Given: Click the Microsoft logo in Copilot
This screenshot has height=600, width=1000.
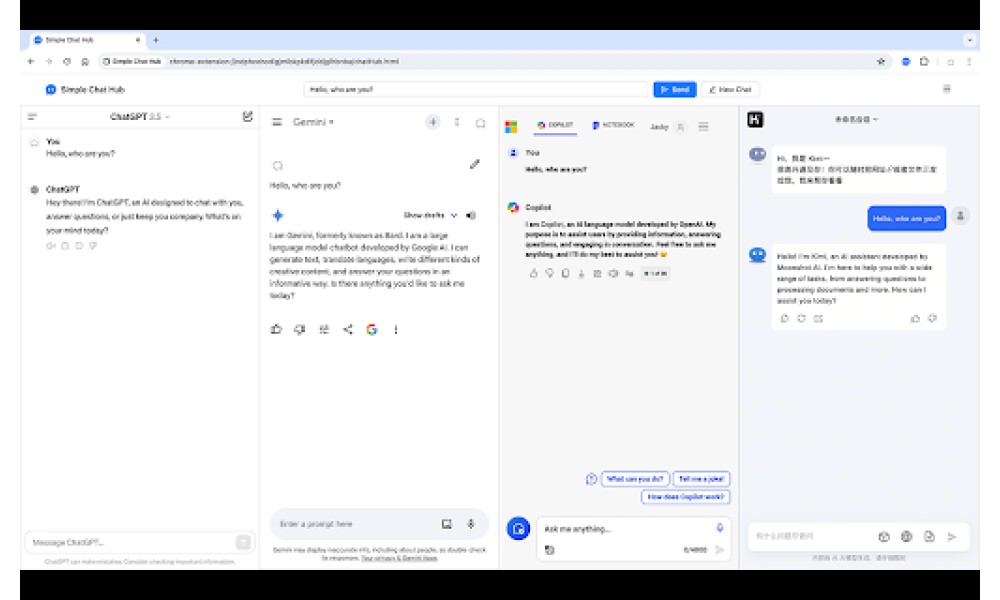Looking at the screenshot, I should (x=511, y=126).
